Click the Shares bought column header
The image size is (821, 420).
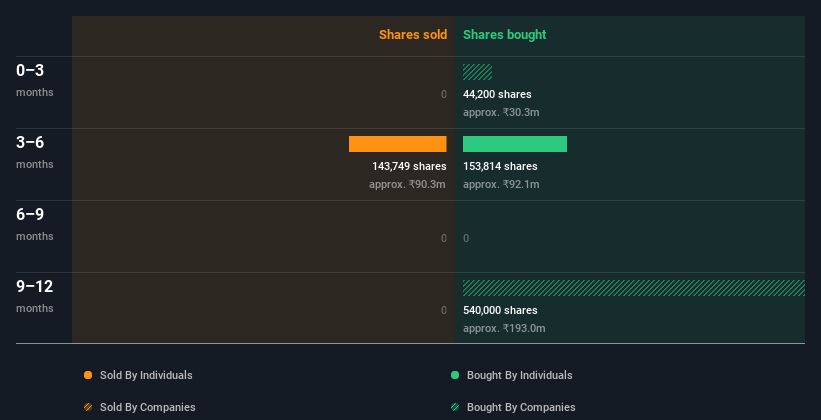click(x=505, y=35)
